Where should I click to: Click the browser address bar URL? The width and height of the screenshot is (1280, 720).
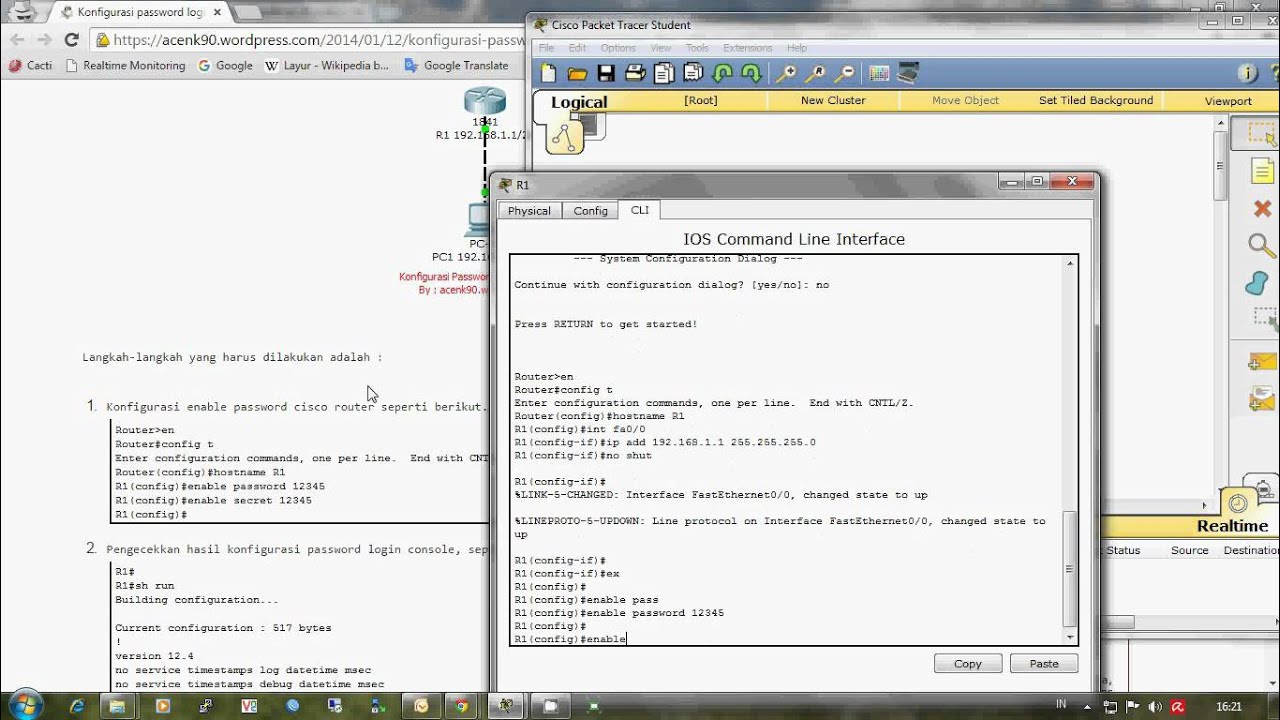point(318,40)
